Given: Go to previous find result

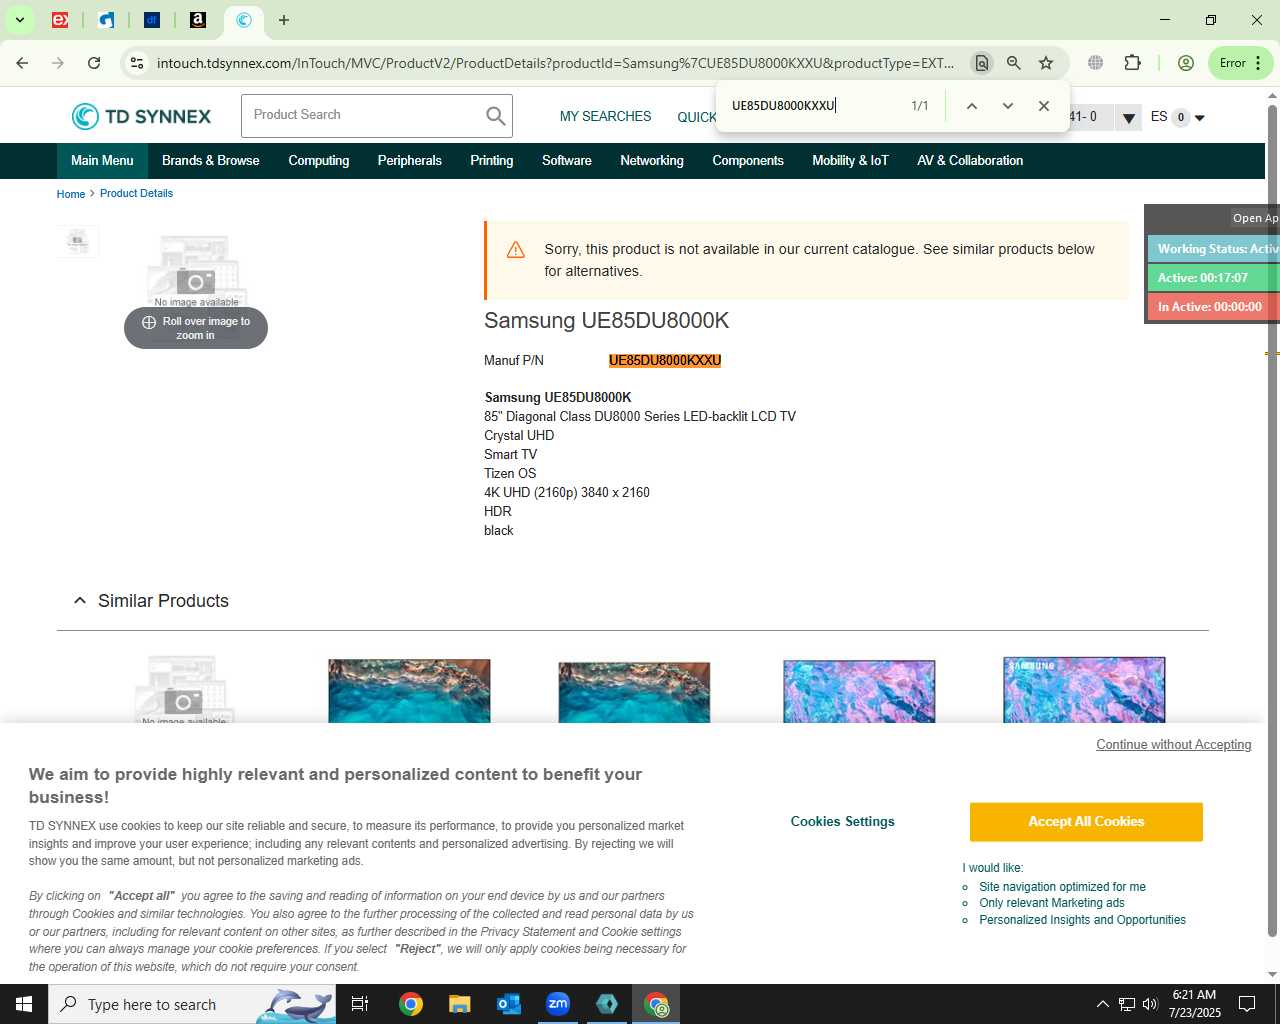Looking at the screenshot, I should 971,106.
